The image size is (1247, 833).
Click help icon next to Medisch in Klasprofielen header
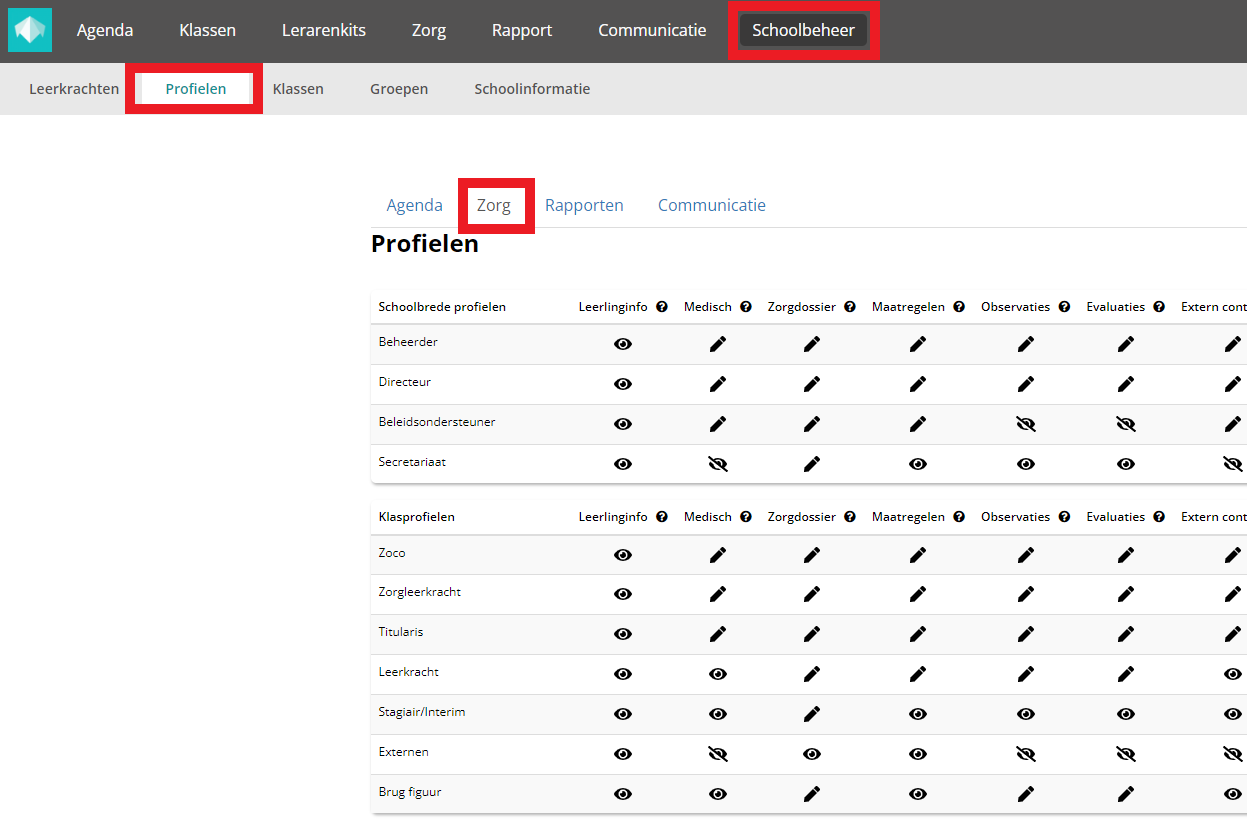(746, 517)
